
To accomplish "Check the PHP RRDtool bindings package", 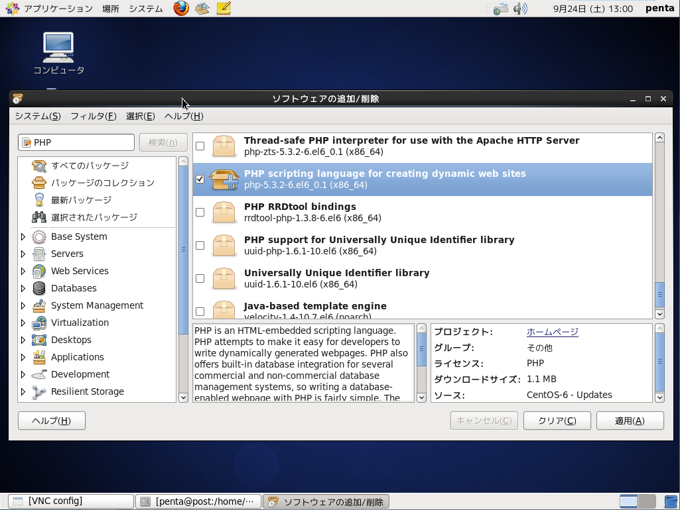I will click(x=200, y=212).
